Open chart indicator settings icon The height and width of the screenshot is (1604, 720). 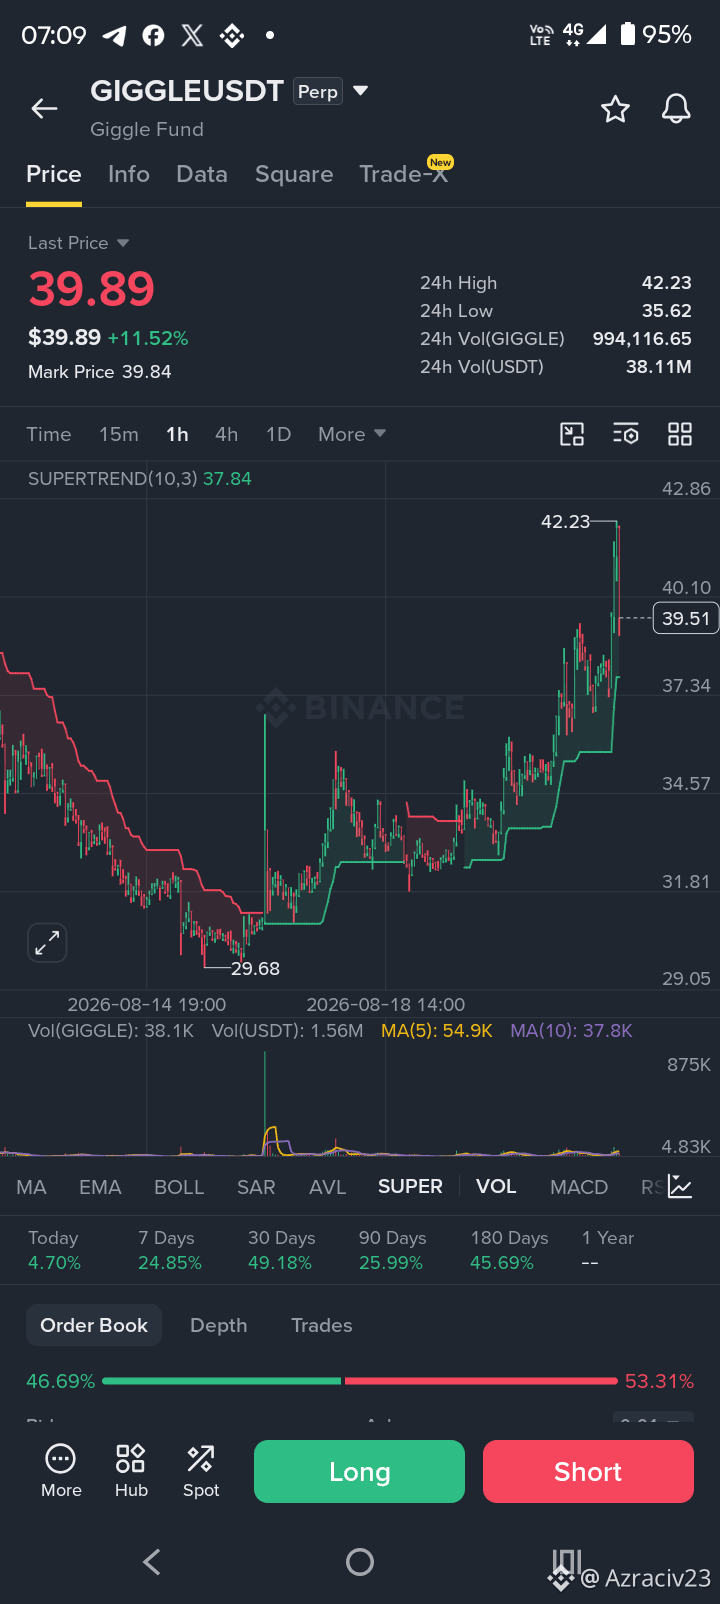pyautogui.click(x=626, y=434)
